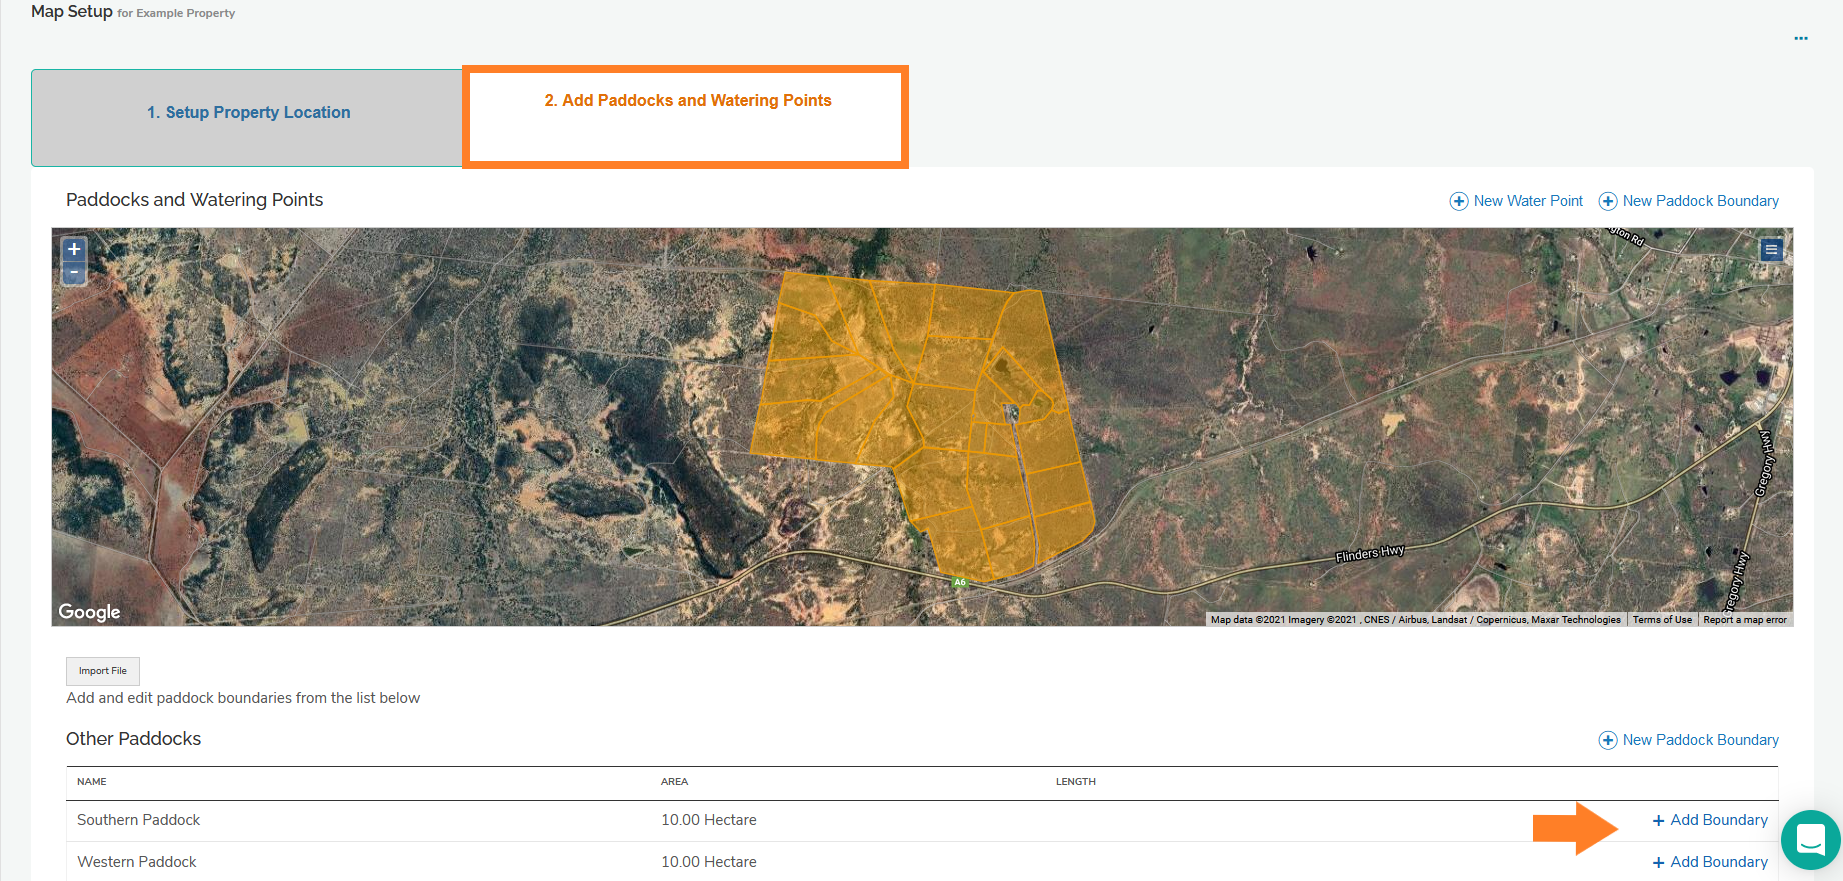
Task: Zoom out on the paddock map
Action: point(74,273)
